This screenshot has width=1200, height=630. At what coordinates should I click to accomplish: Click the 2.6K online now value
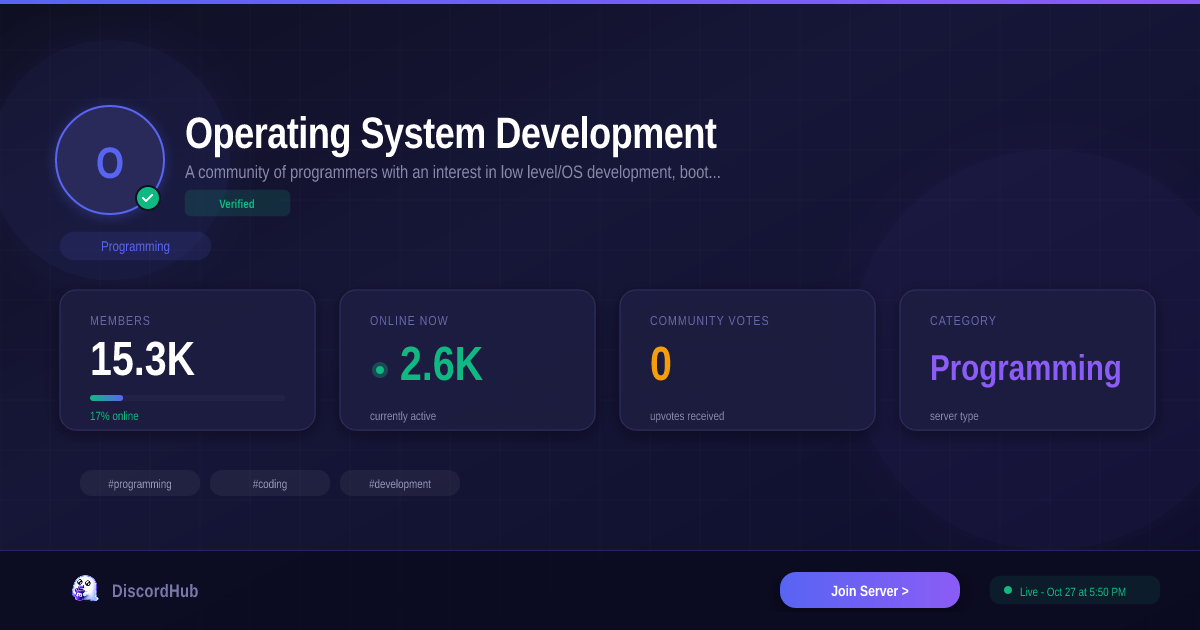[441, 364]
